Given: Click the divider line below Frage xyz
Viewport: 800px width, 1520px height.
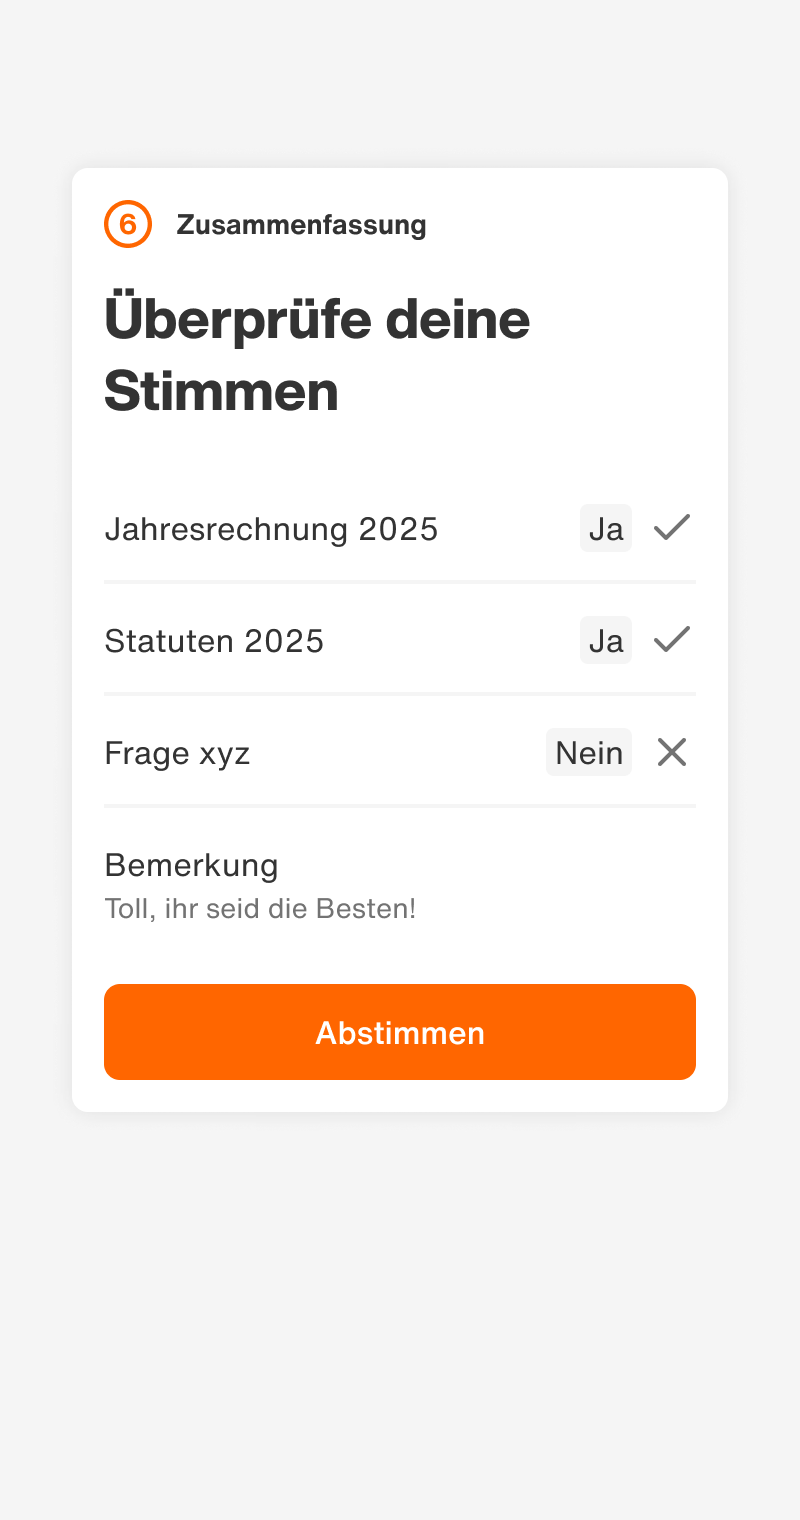Looking at the screenshot, I should point(400,805).
